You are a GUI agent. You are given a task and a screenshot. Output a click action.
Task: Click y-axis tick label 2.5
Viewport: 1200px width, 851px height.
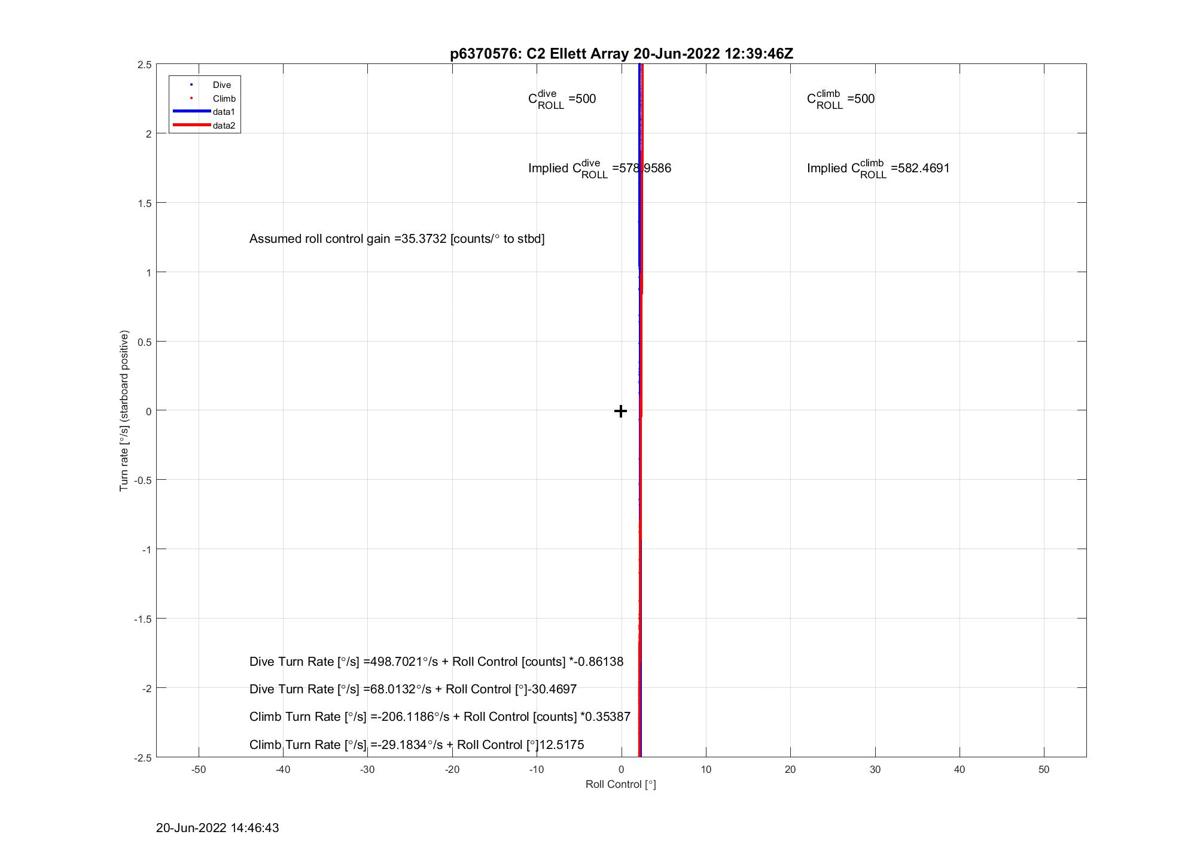pos(145,65)
